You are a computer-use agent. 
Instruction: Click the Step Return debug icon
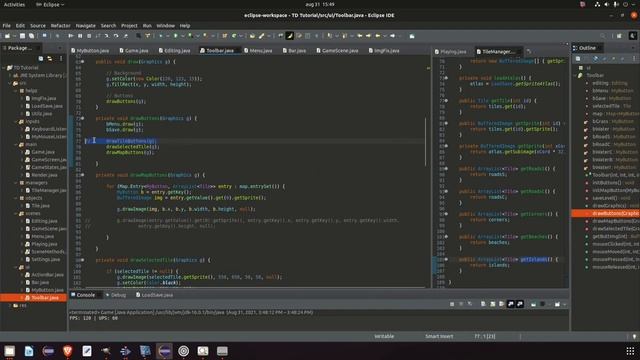(126, 36)
